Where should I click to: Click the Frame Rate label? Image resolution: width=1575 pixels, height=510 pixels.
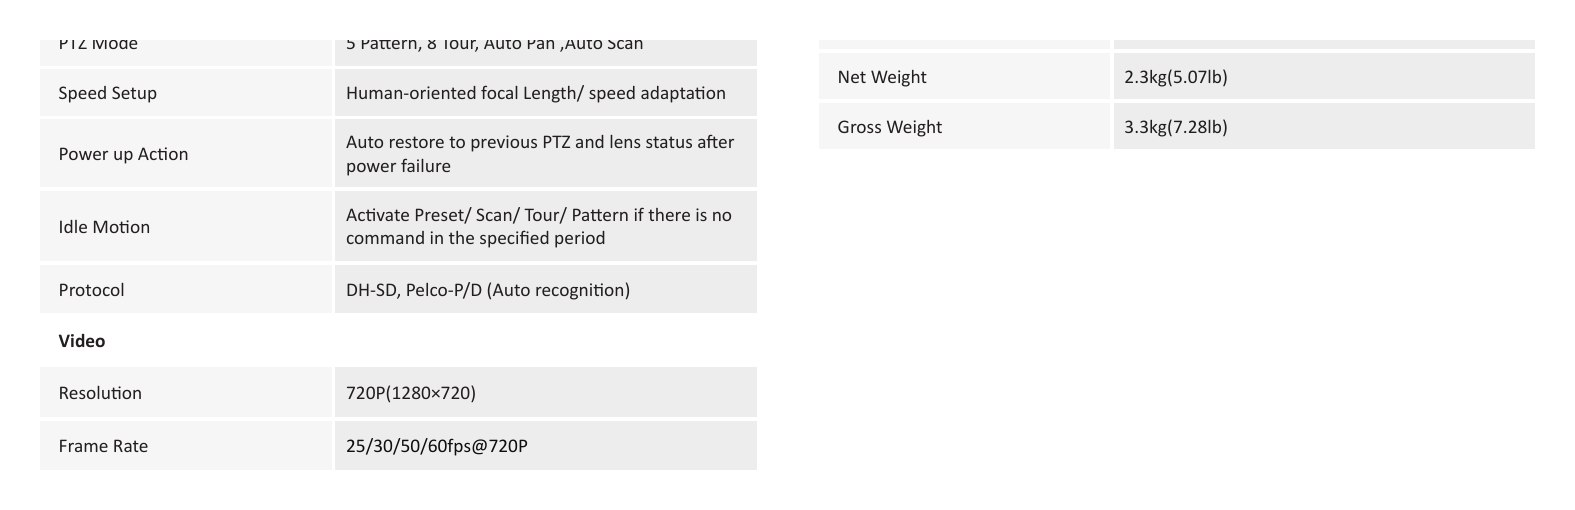(103, 446)
